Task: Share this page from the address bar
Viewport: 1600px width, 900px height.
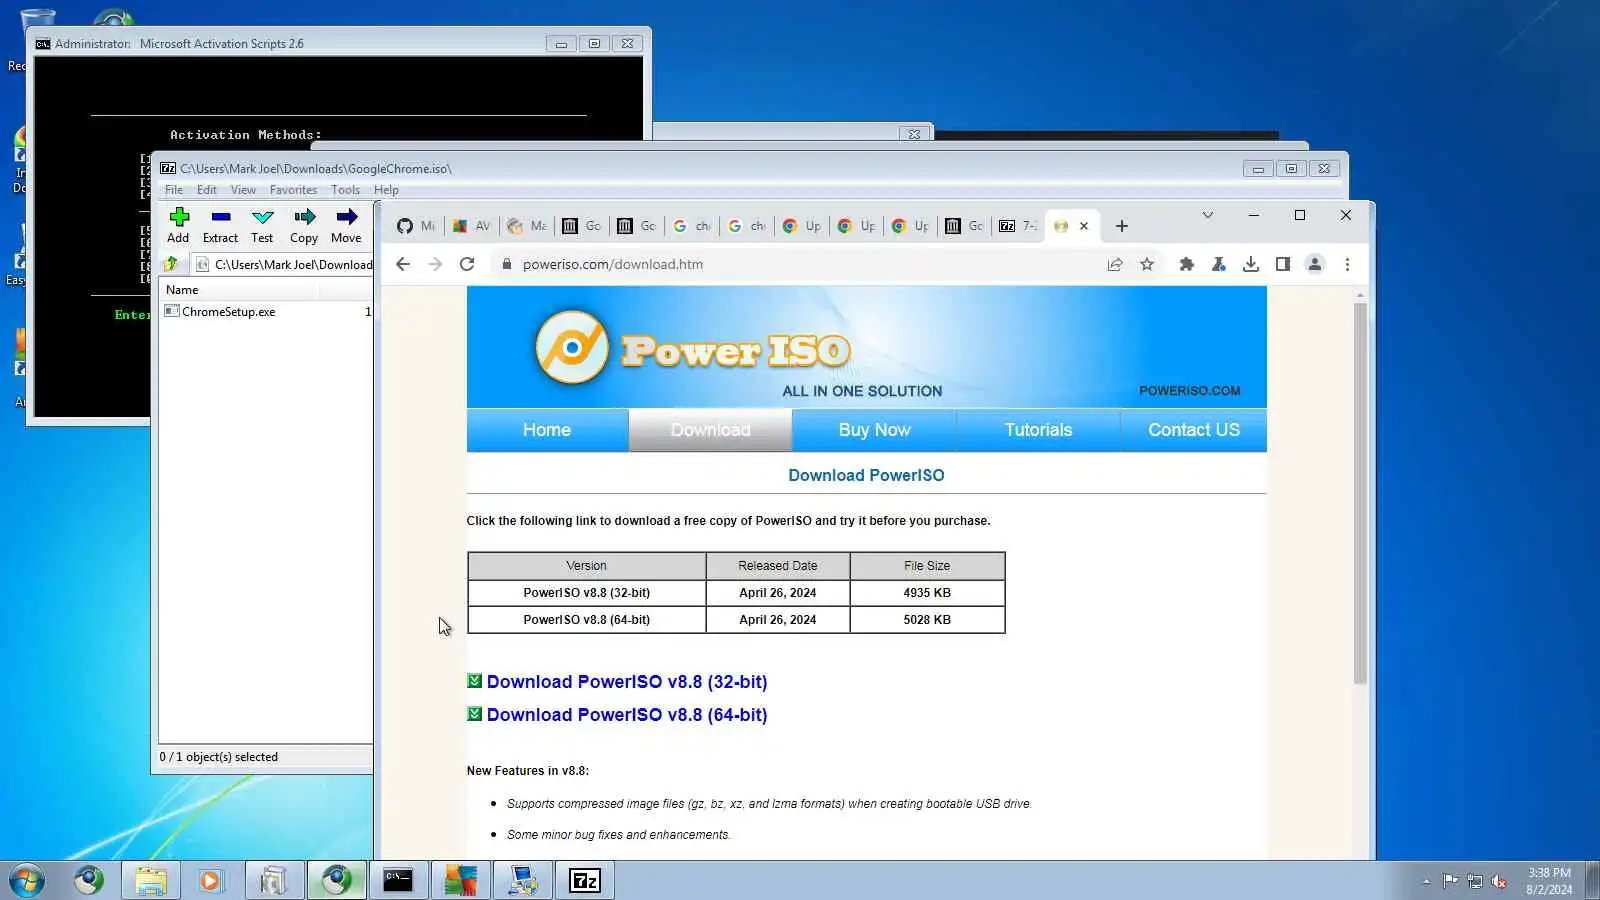Action: click(x=1115, y=264)
